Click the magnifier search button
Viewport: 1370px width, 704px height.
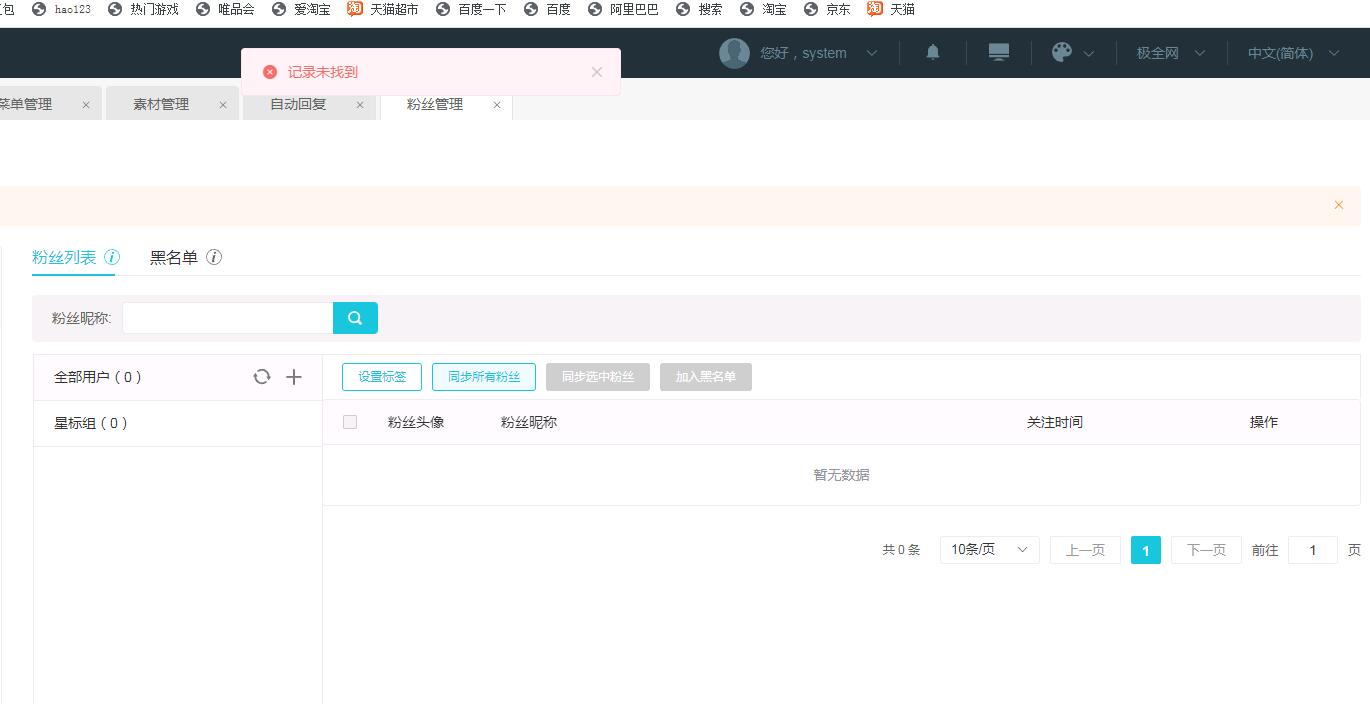[355, 318]
